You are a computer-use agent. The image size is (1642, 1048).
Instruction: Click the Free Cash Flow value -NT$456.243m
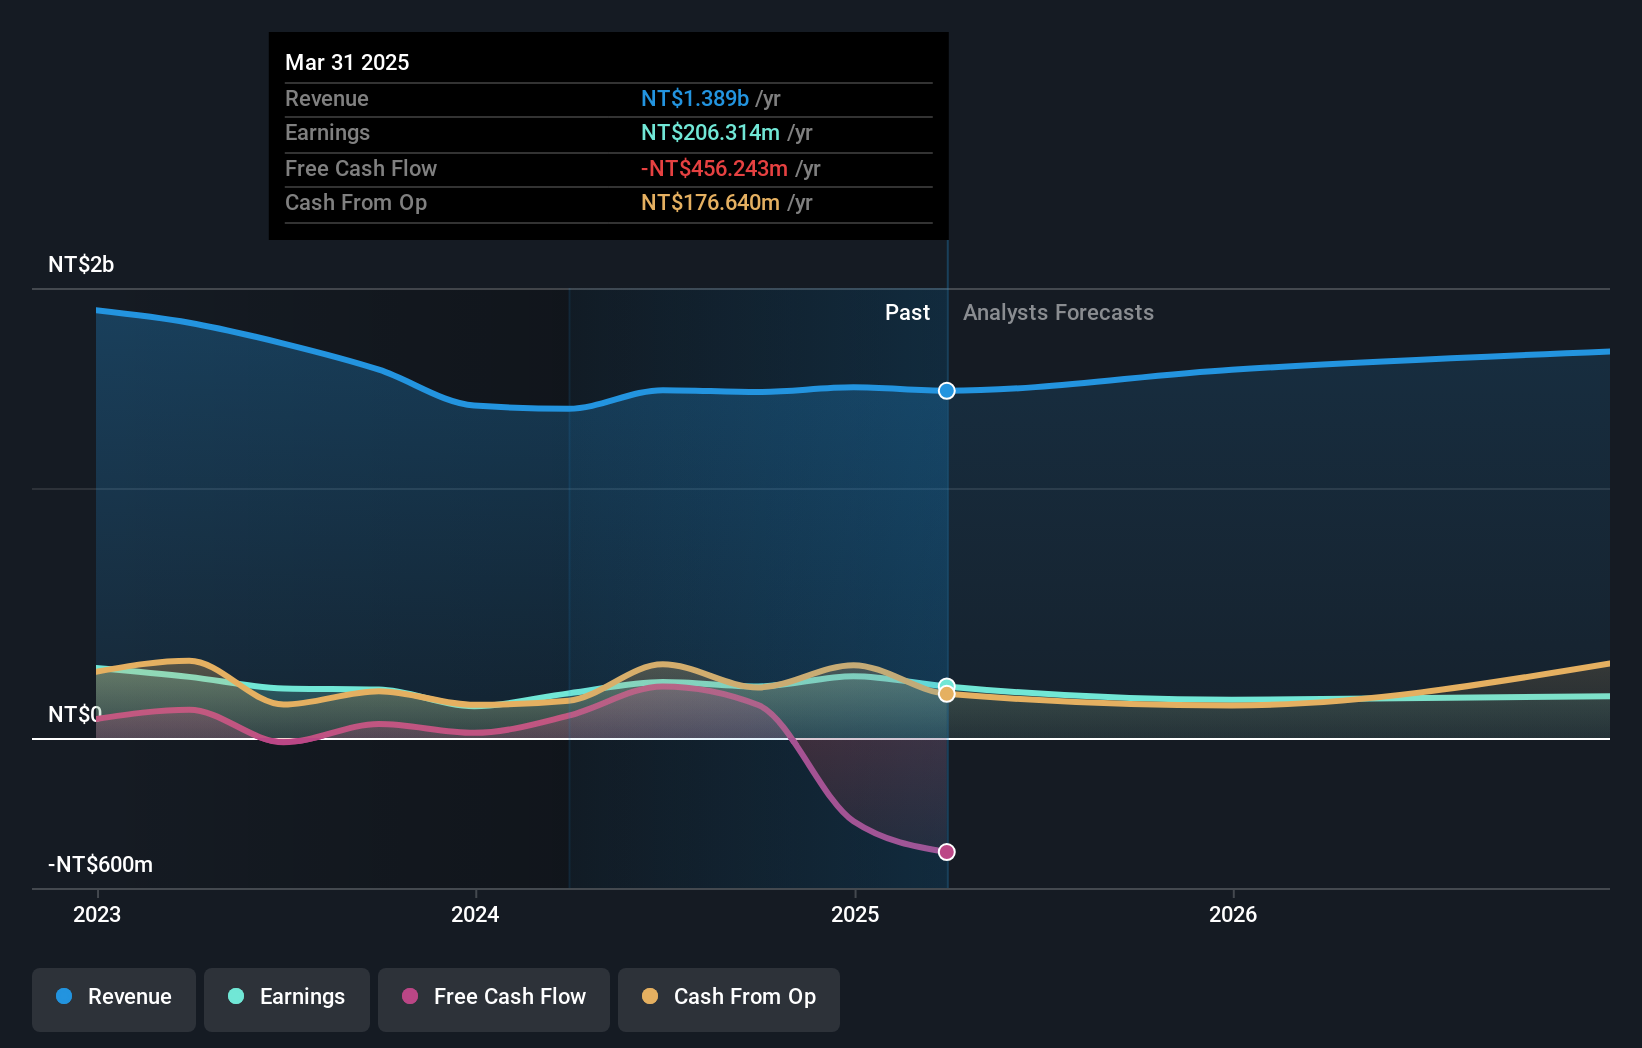(x=714, y=169)
